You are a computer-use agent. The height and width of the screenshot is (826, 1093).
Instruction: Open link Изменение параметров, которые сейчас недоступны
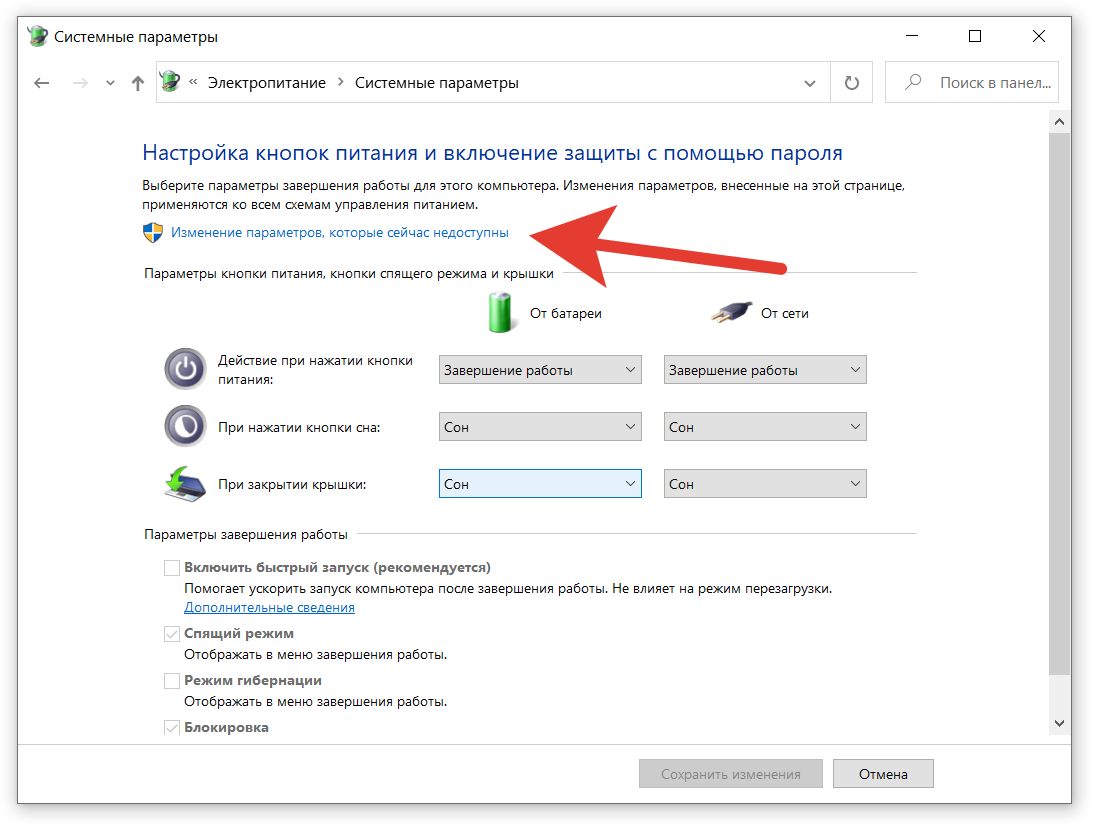(340, 232)
